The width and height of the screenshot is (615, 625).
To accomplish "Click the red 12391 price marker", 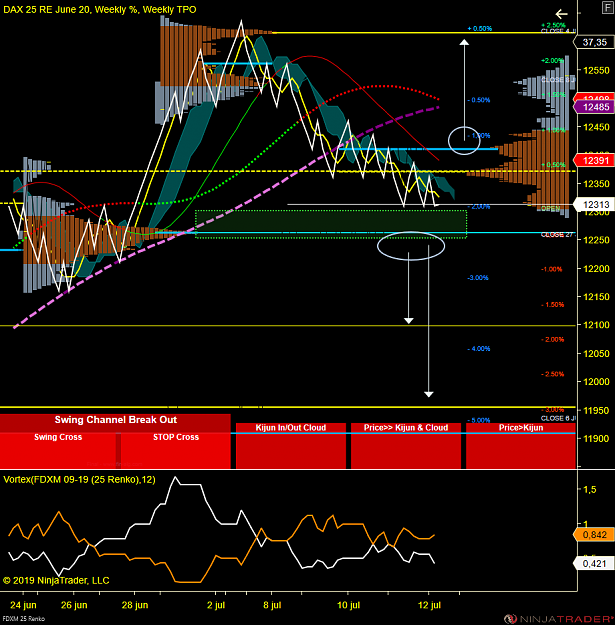I will pyautogui.click(x=594, y=160).
